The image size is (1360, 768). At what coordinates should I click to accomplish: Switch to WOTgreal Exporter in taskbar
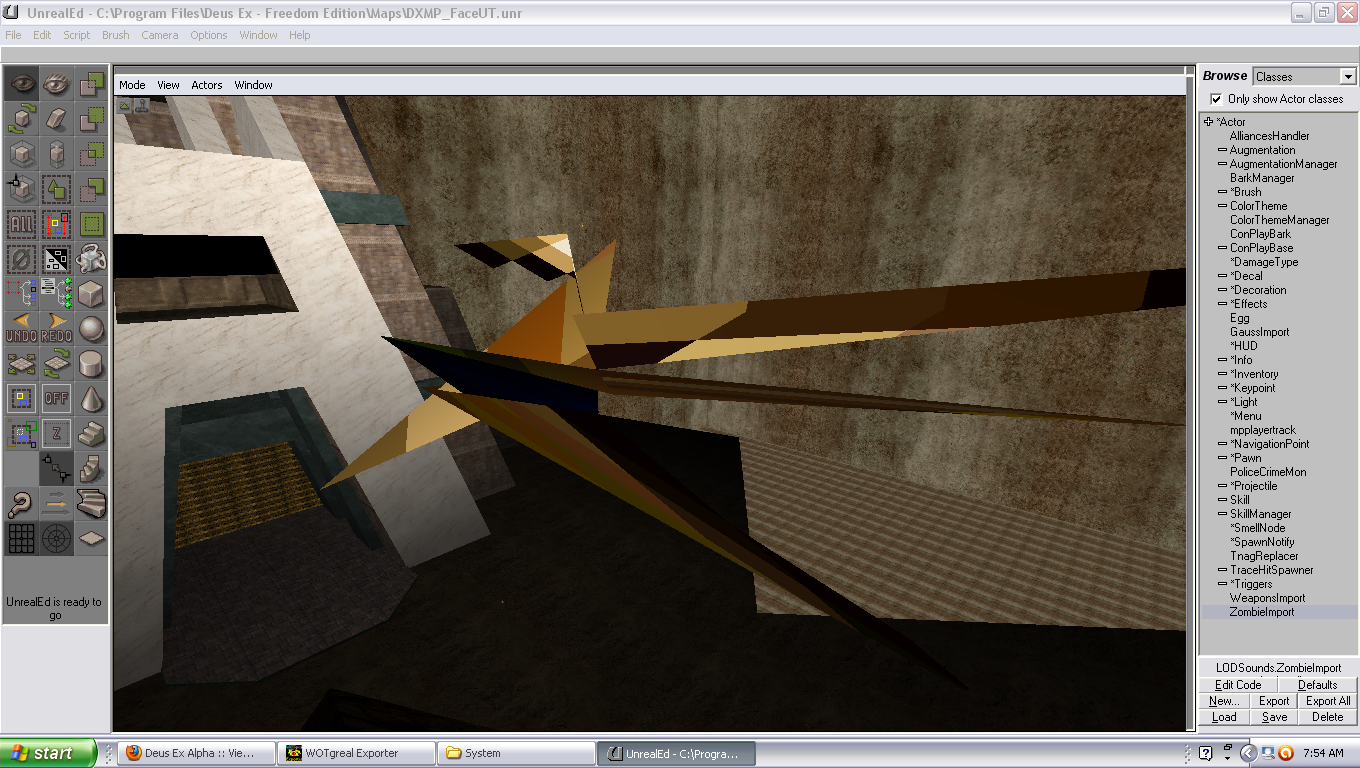pos(356,753)
